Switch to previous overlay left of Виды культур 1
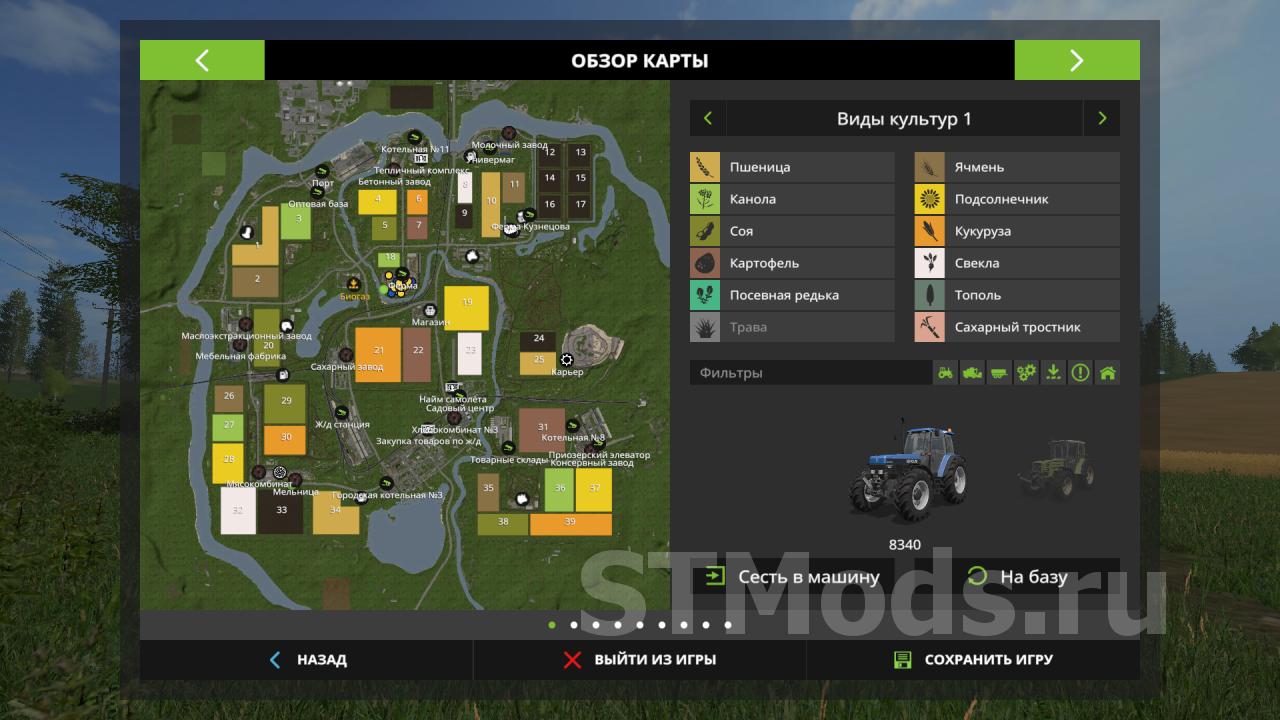 pyautogui.click(x=708, y=118)
